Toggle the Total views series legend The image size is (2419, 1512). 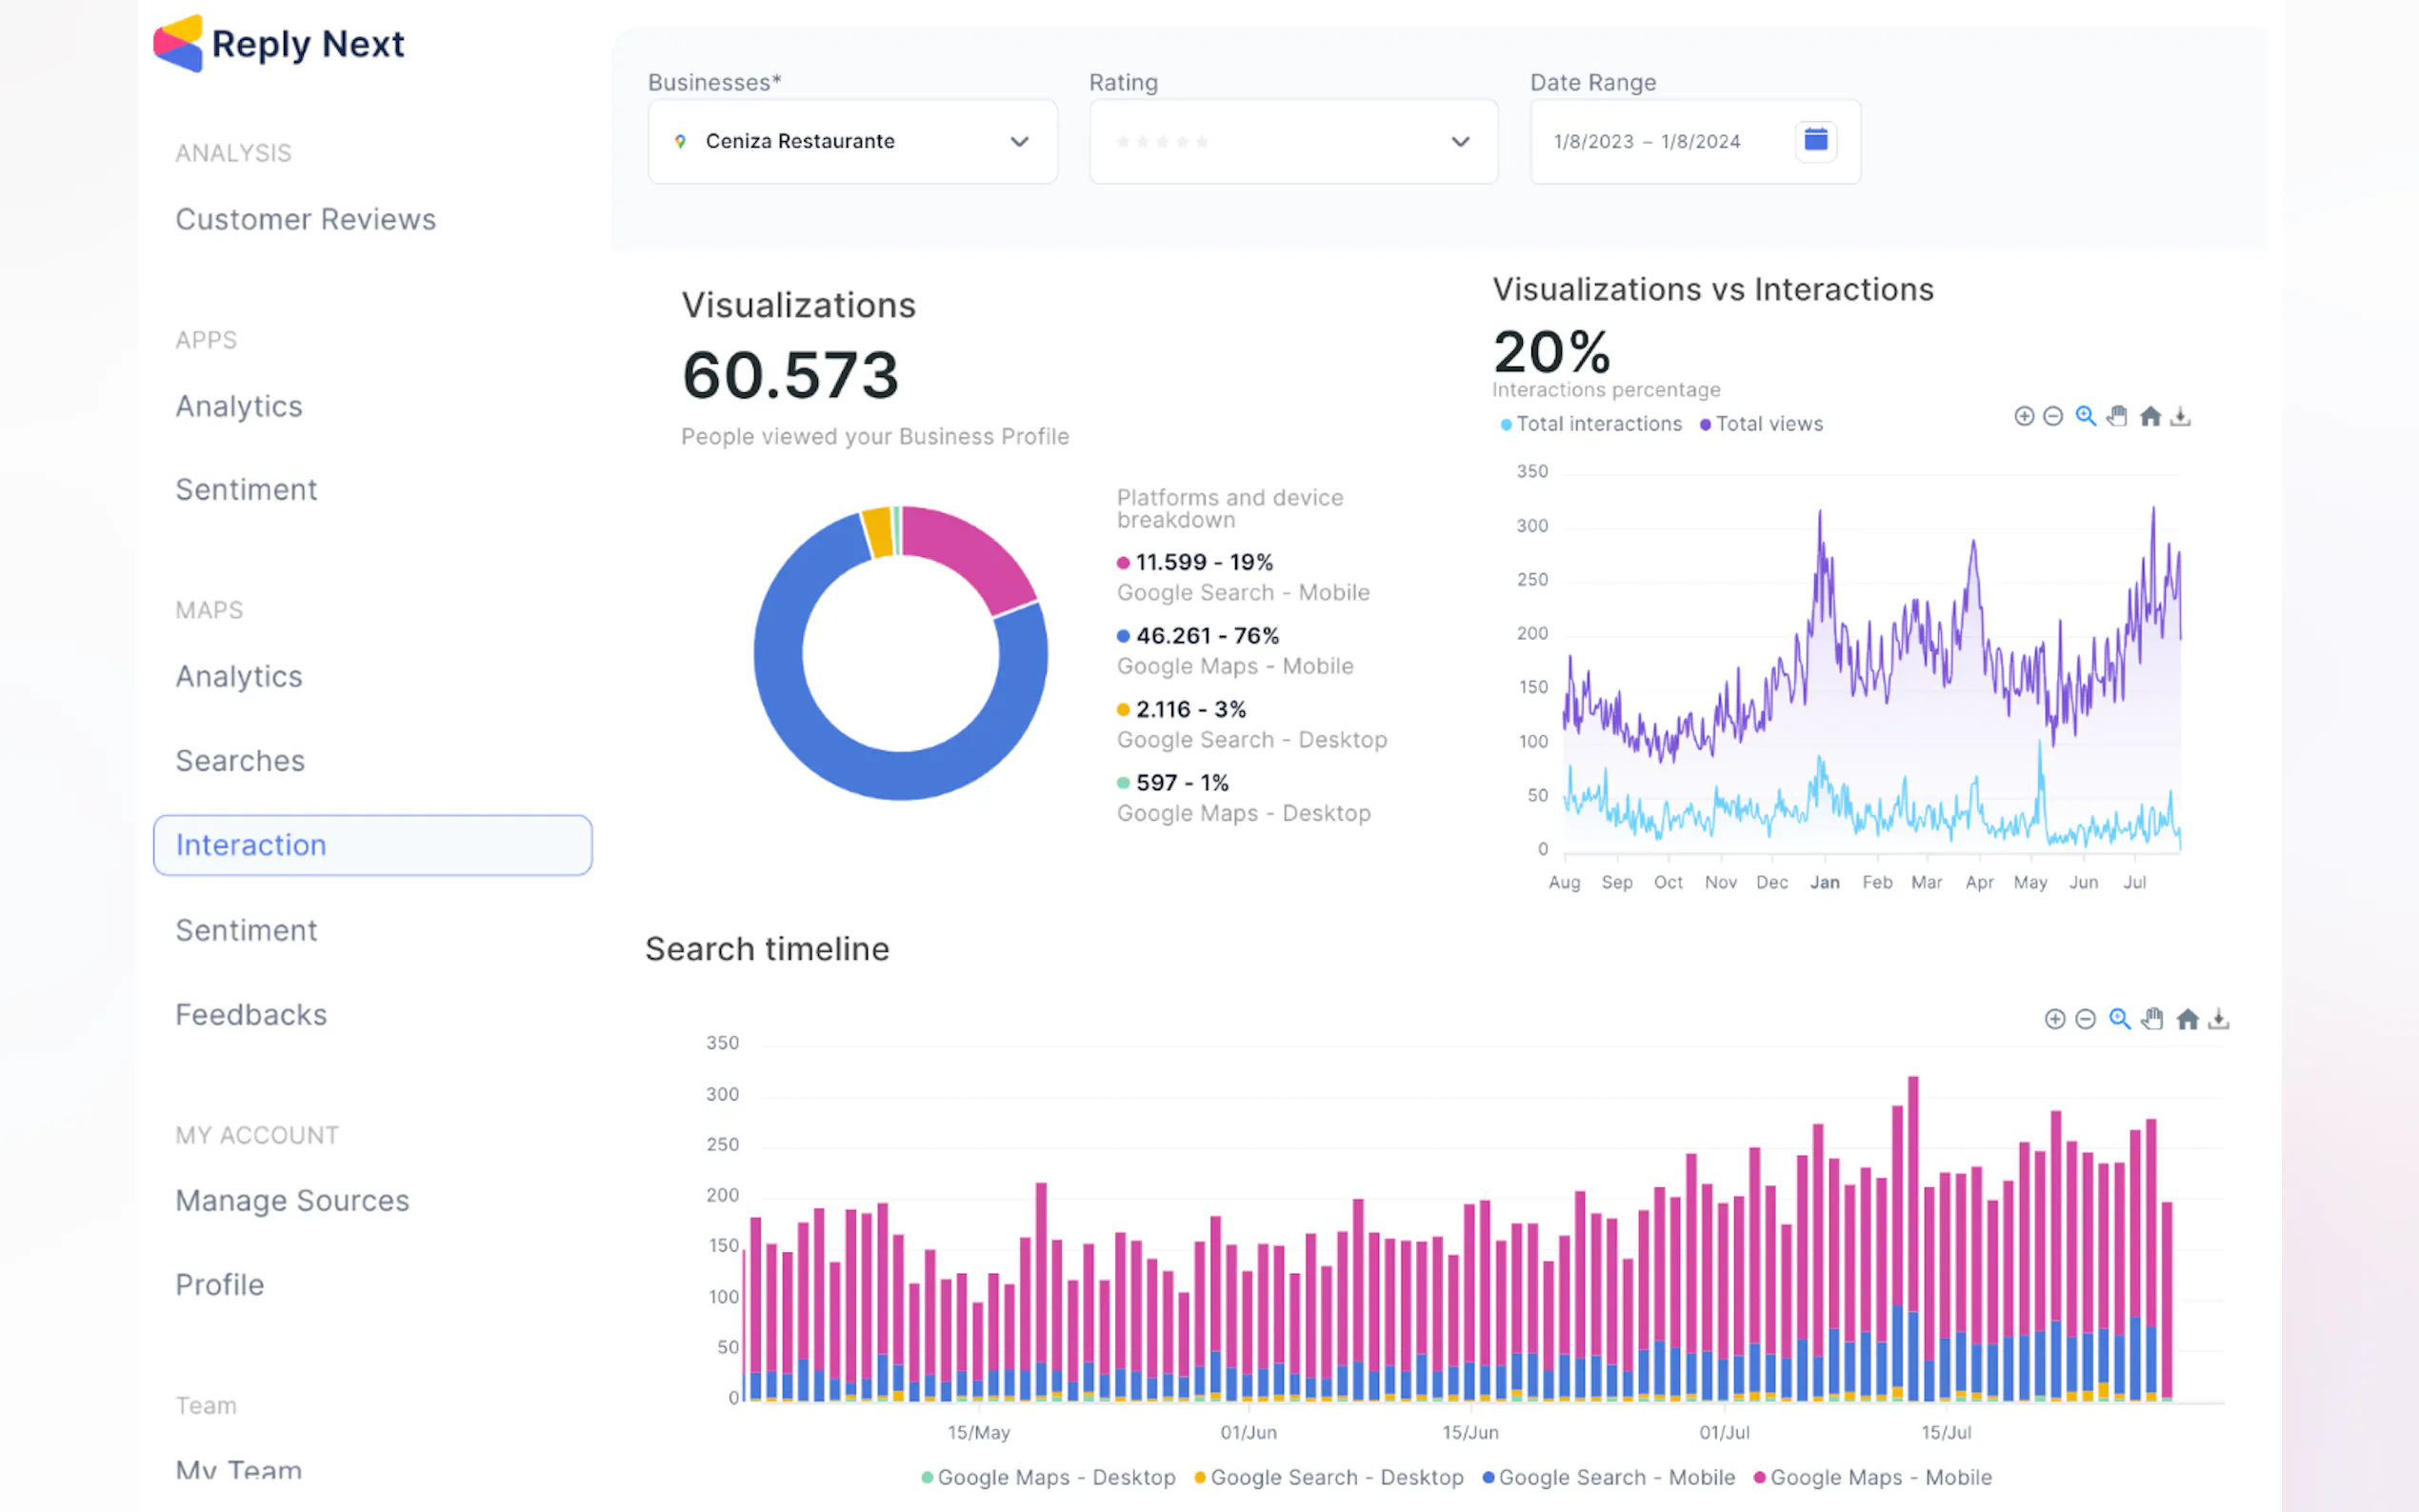click(x=1768, y=424)
